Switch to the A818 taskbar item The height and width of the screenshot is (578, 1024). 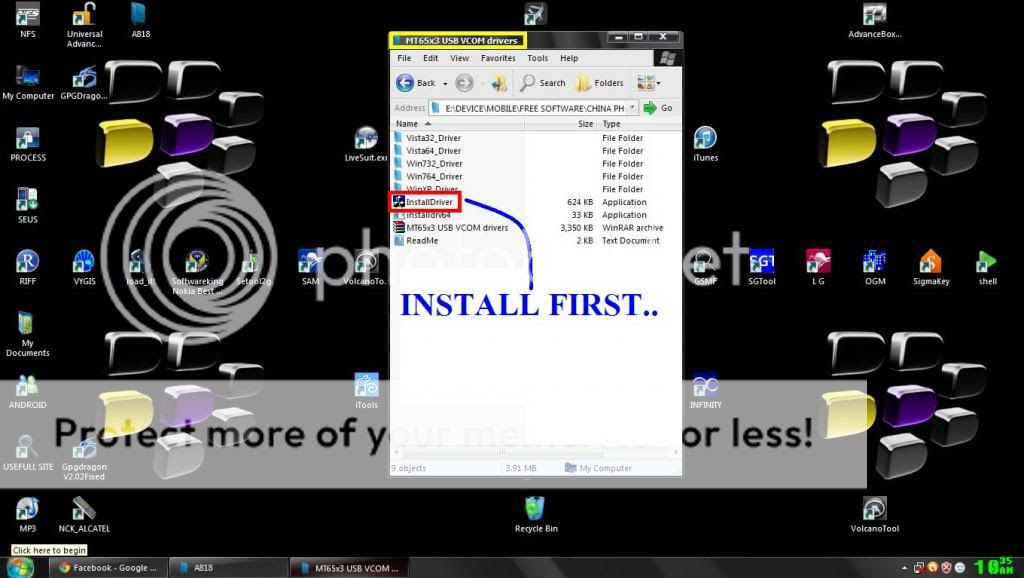click(x=228, y=568)
